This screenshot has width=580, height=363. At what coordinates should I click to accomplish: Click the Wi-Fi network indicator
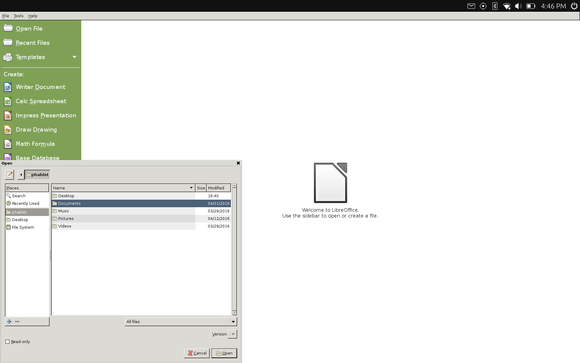coord(507,6)
